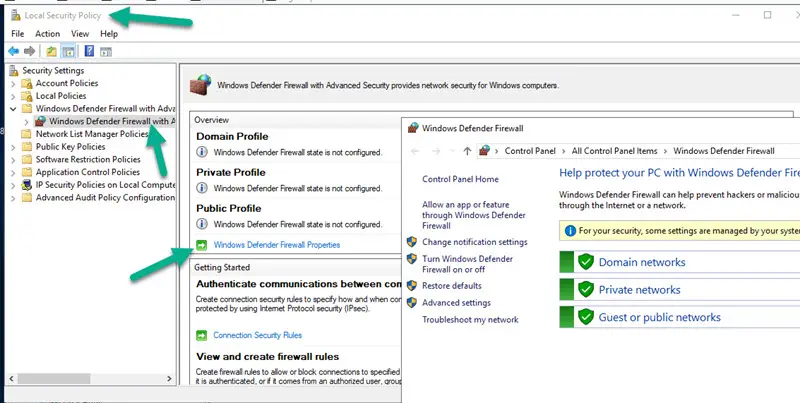Click the tree pane horizontal scrollbar right arrow
Screen dimensions: 800x403
(169, 379)
